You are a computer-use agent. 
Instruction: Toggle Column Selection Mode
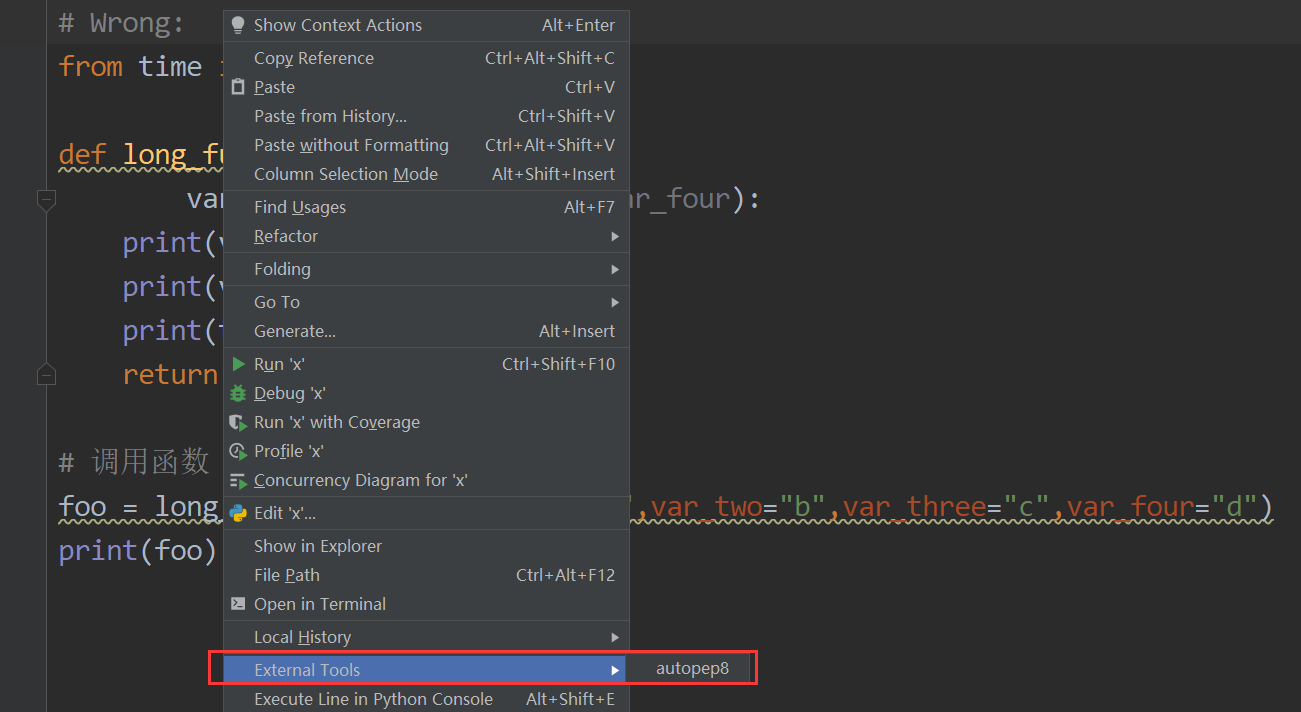coord(426,174)
